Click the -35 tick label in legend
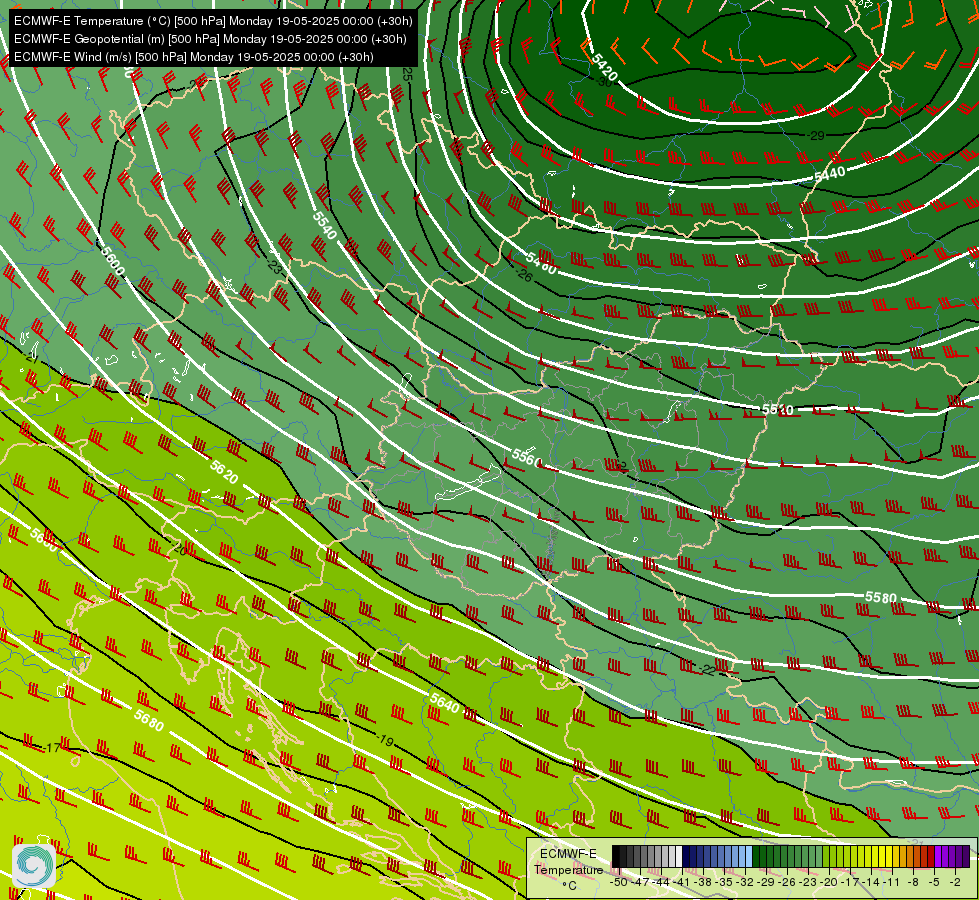The image size is (979, 900). 724,882
